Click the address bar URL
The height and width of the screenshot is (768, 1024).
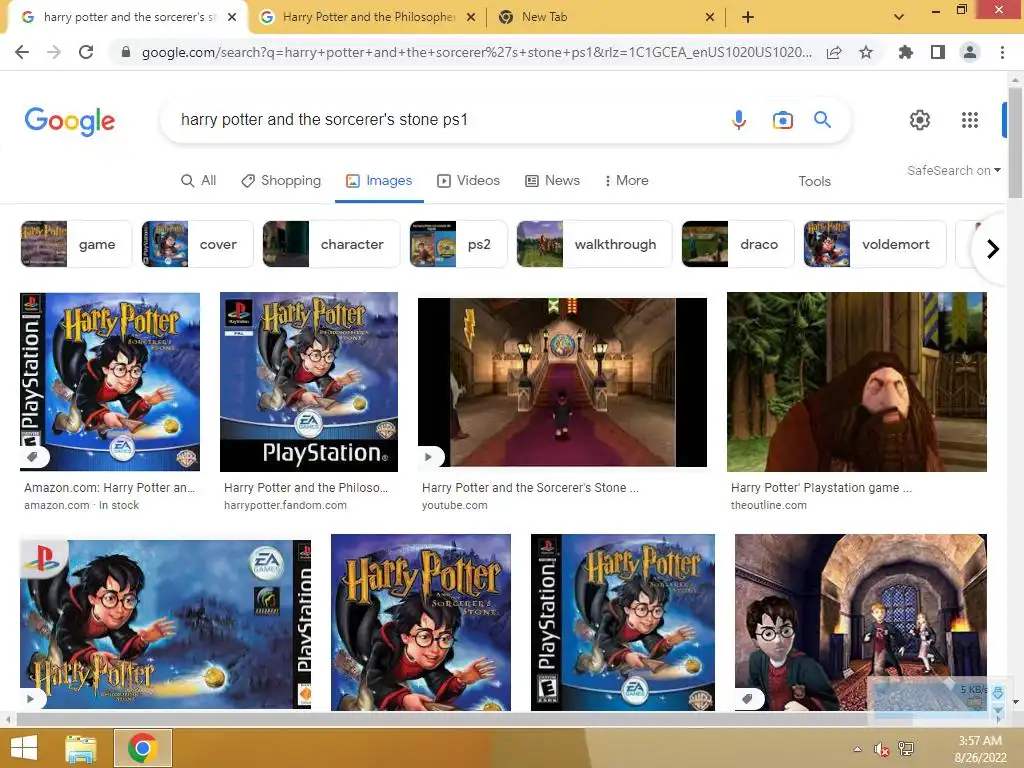[476, 52]
